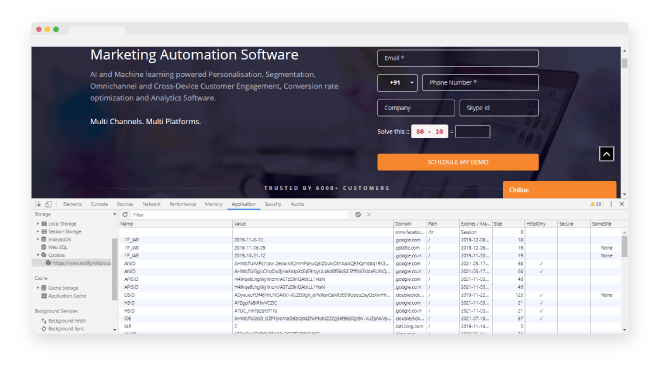Click the www.facebo... domain cell
660x370 pixels.
point(409,232)
